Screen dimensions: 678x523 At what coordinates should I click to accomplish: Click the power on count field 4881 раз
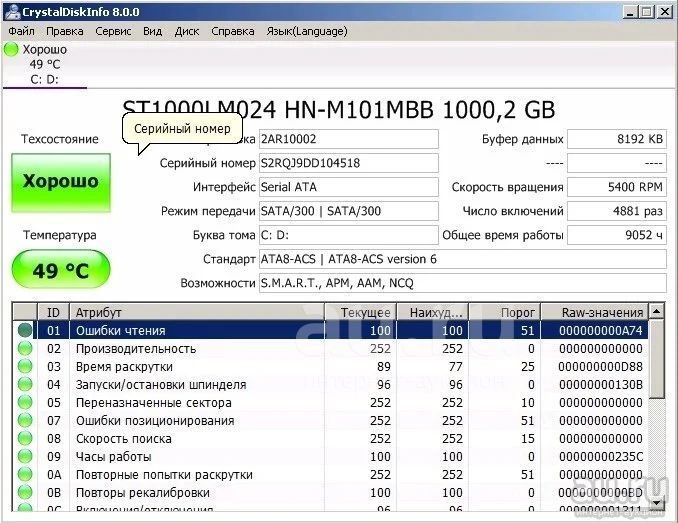pyautogui.click(x=617, y=211)
